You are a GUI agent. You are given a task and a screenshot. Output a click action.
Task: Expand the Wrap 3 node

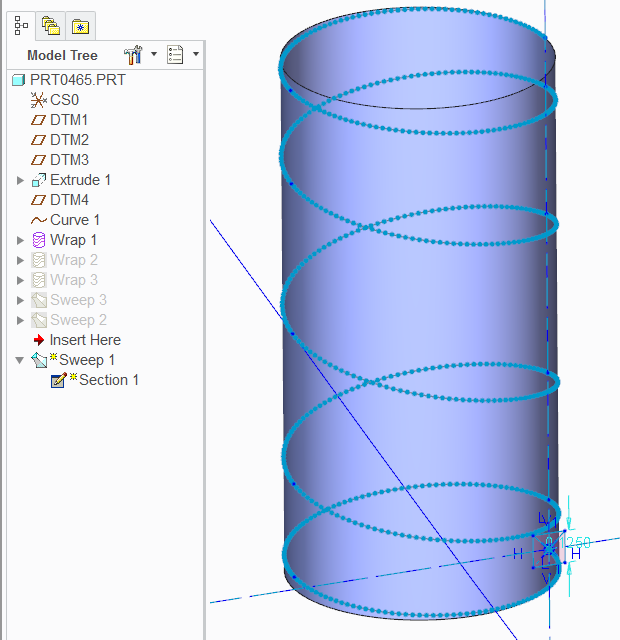[20, 280]
